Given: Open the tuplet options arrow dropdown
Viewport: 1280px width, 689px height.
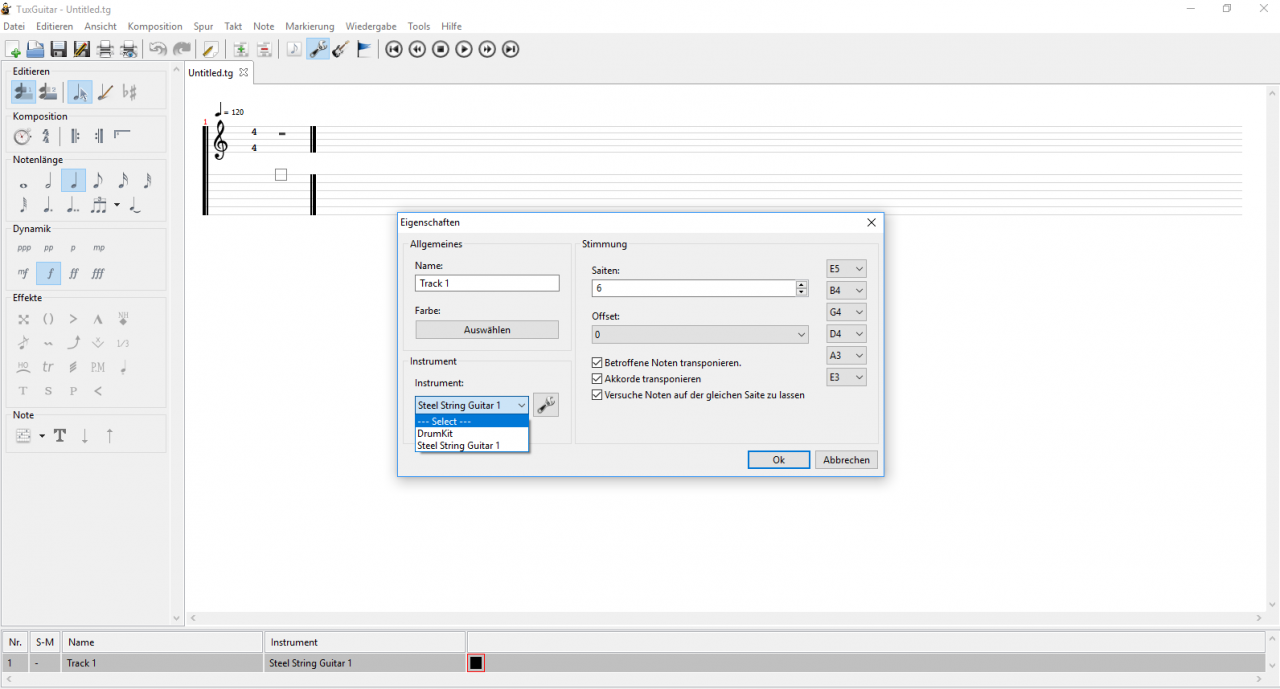Looking at the screenshot, I should [117, 205].
